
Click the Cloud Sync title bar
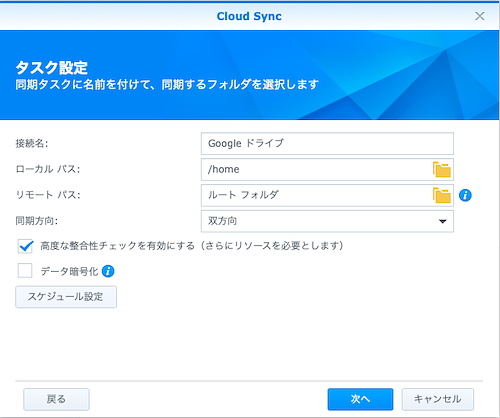click(x=249, y=16)
